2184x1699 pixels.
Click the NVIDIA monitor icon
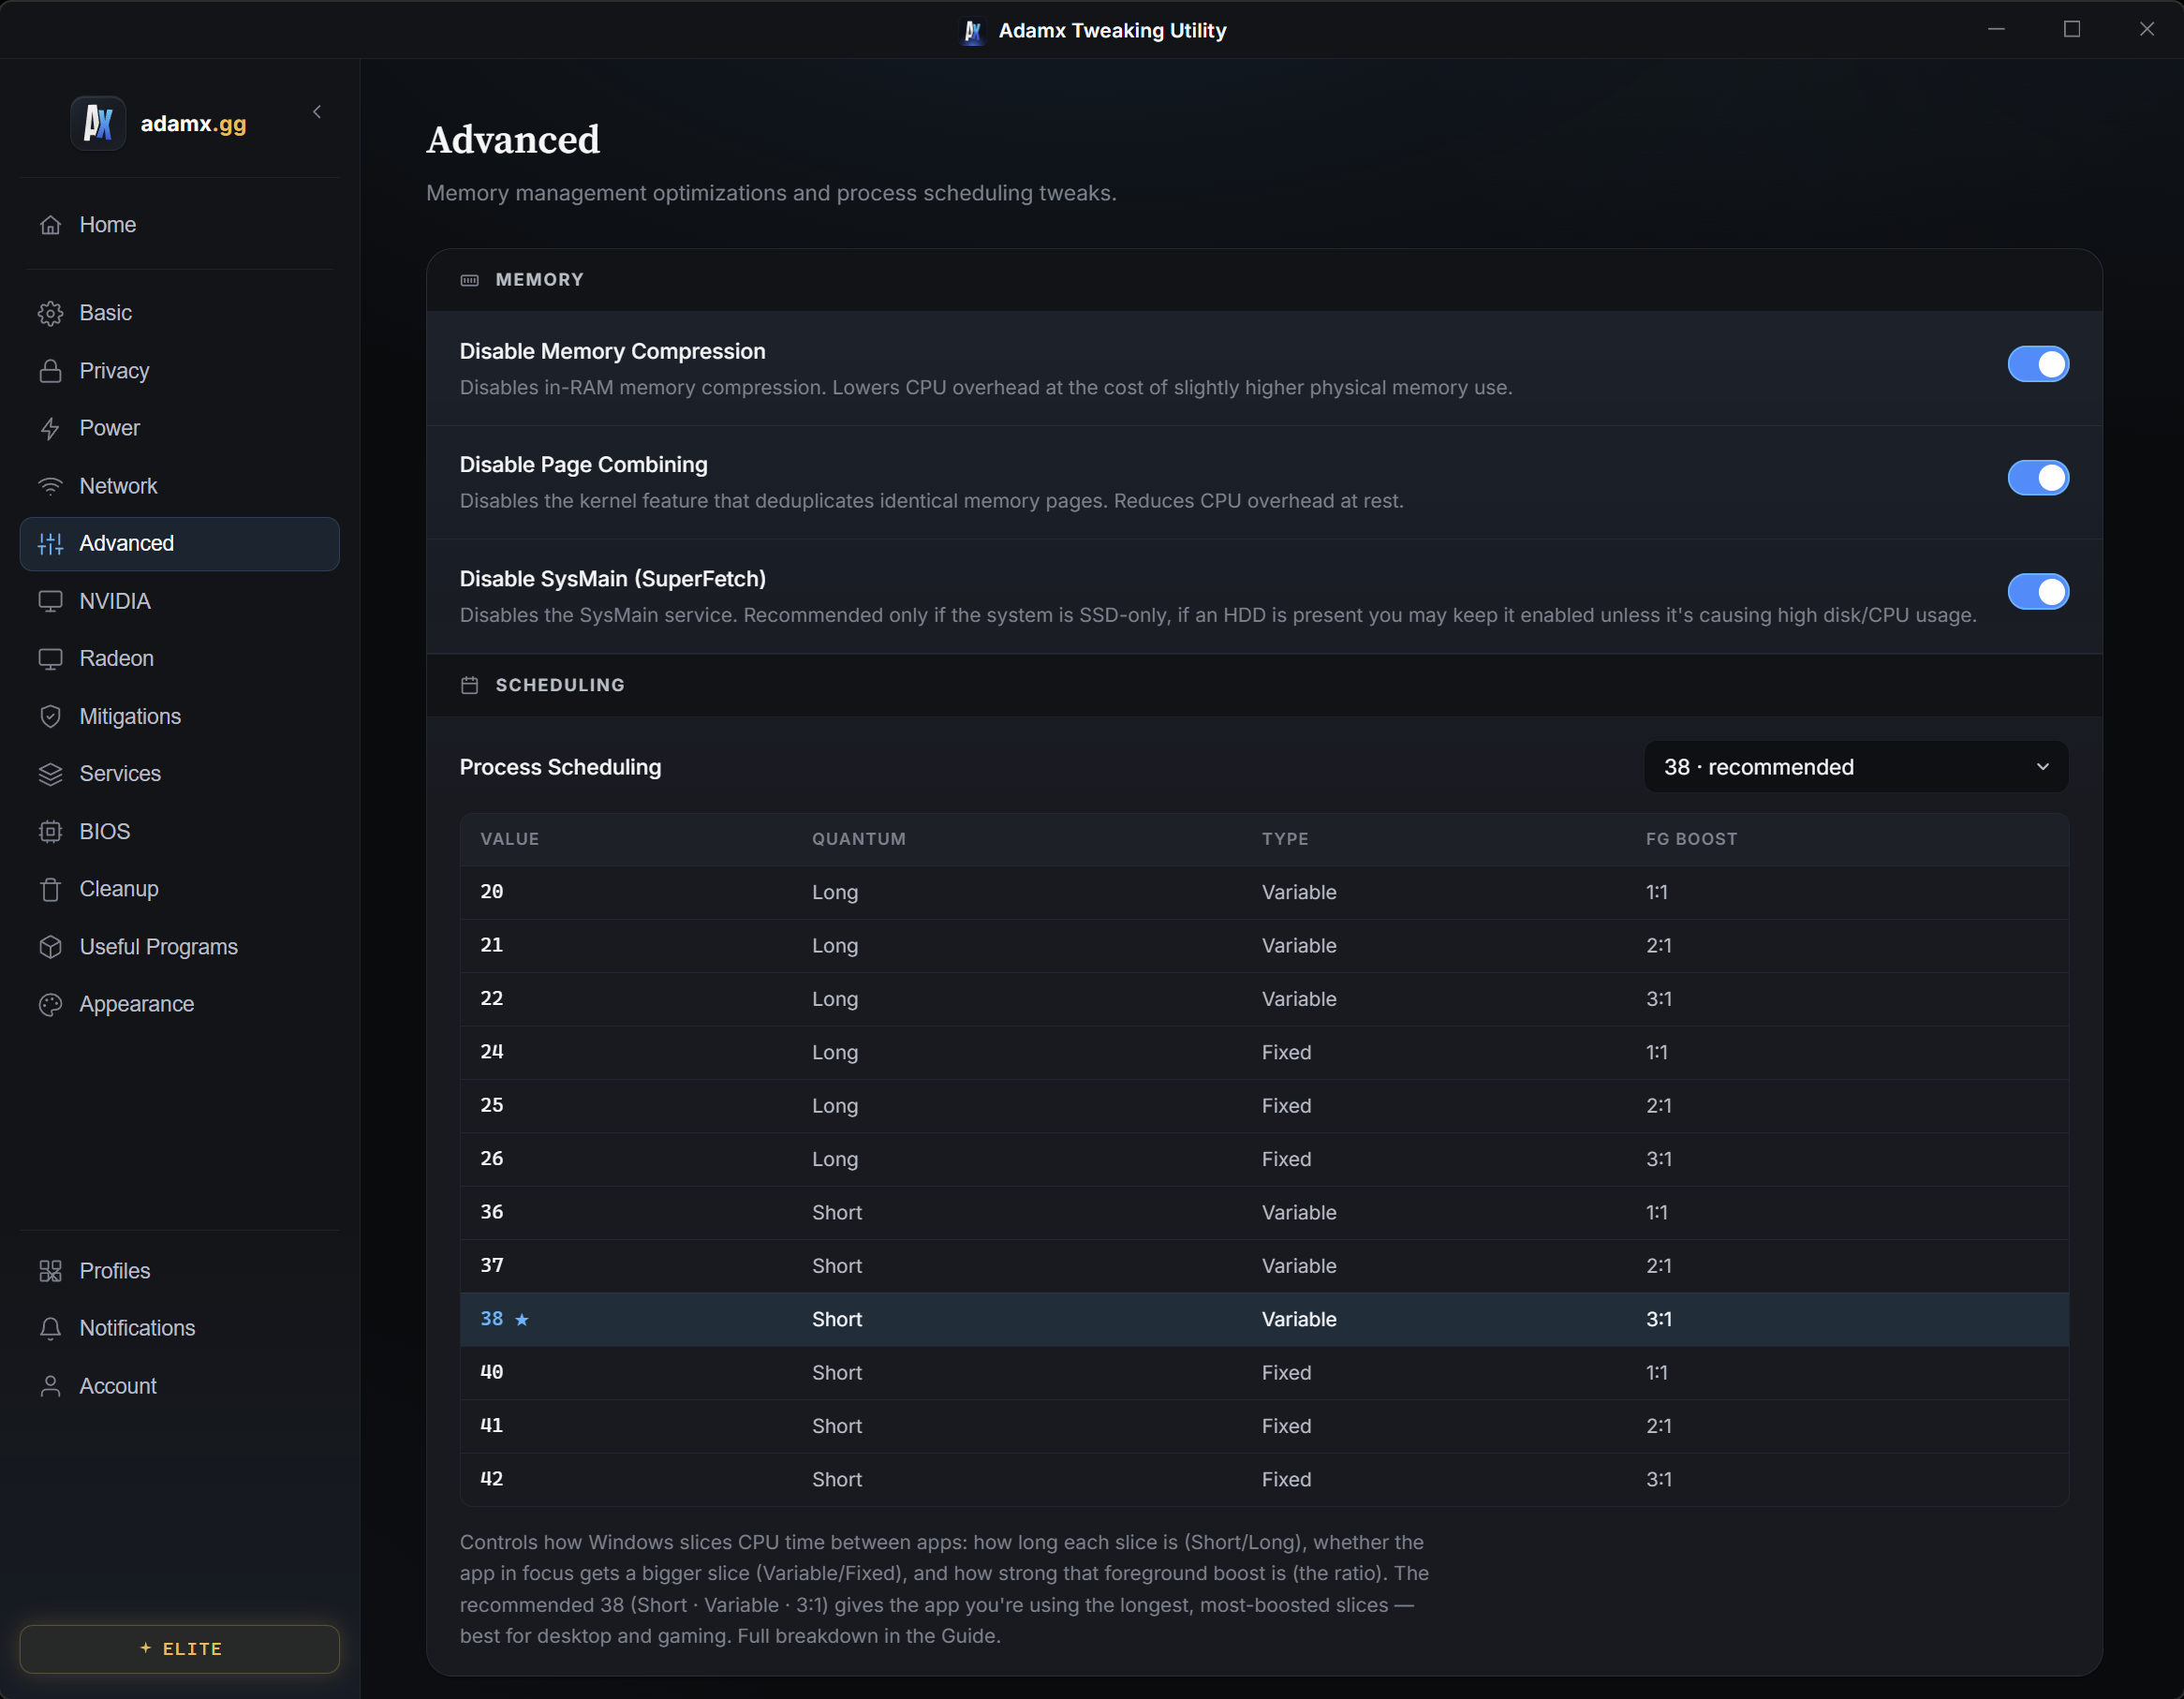point(50,601)
